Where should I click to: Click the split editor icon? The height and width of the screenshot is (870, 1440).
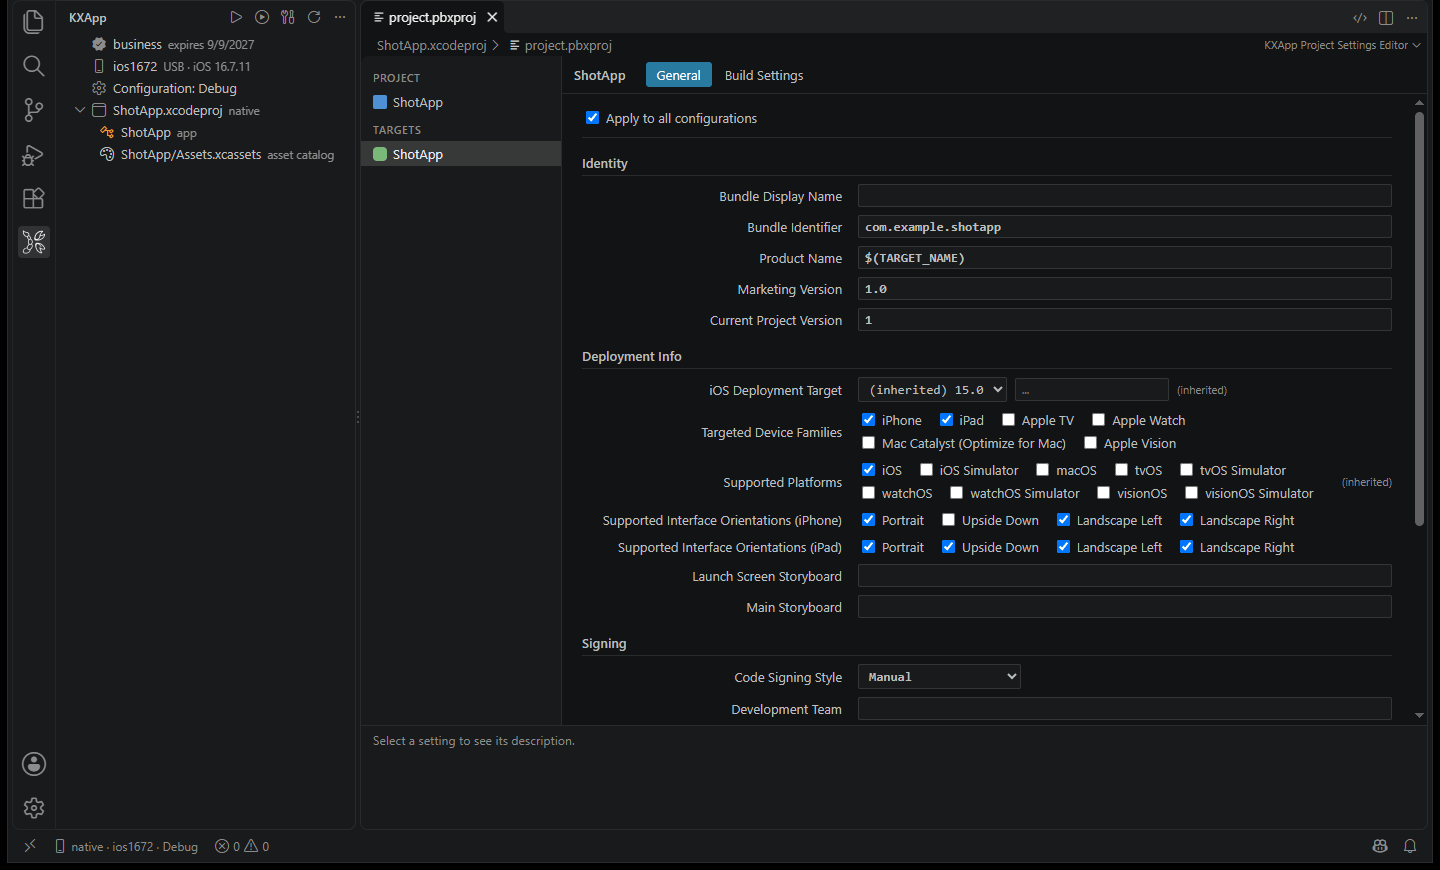[x=1386, y=18]
